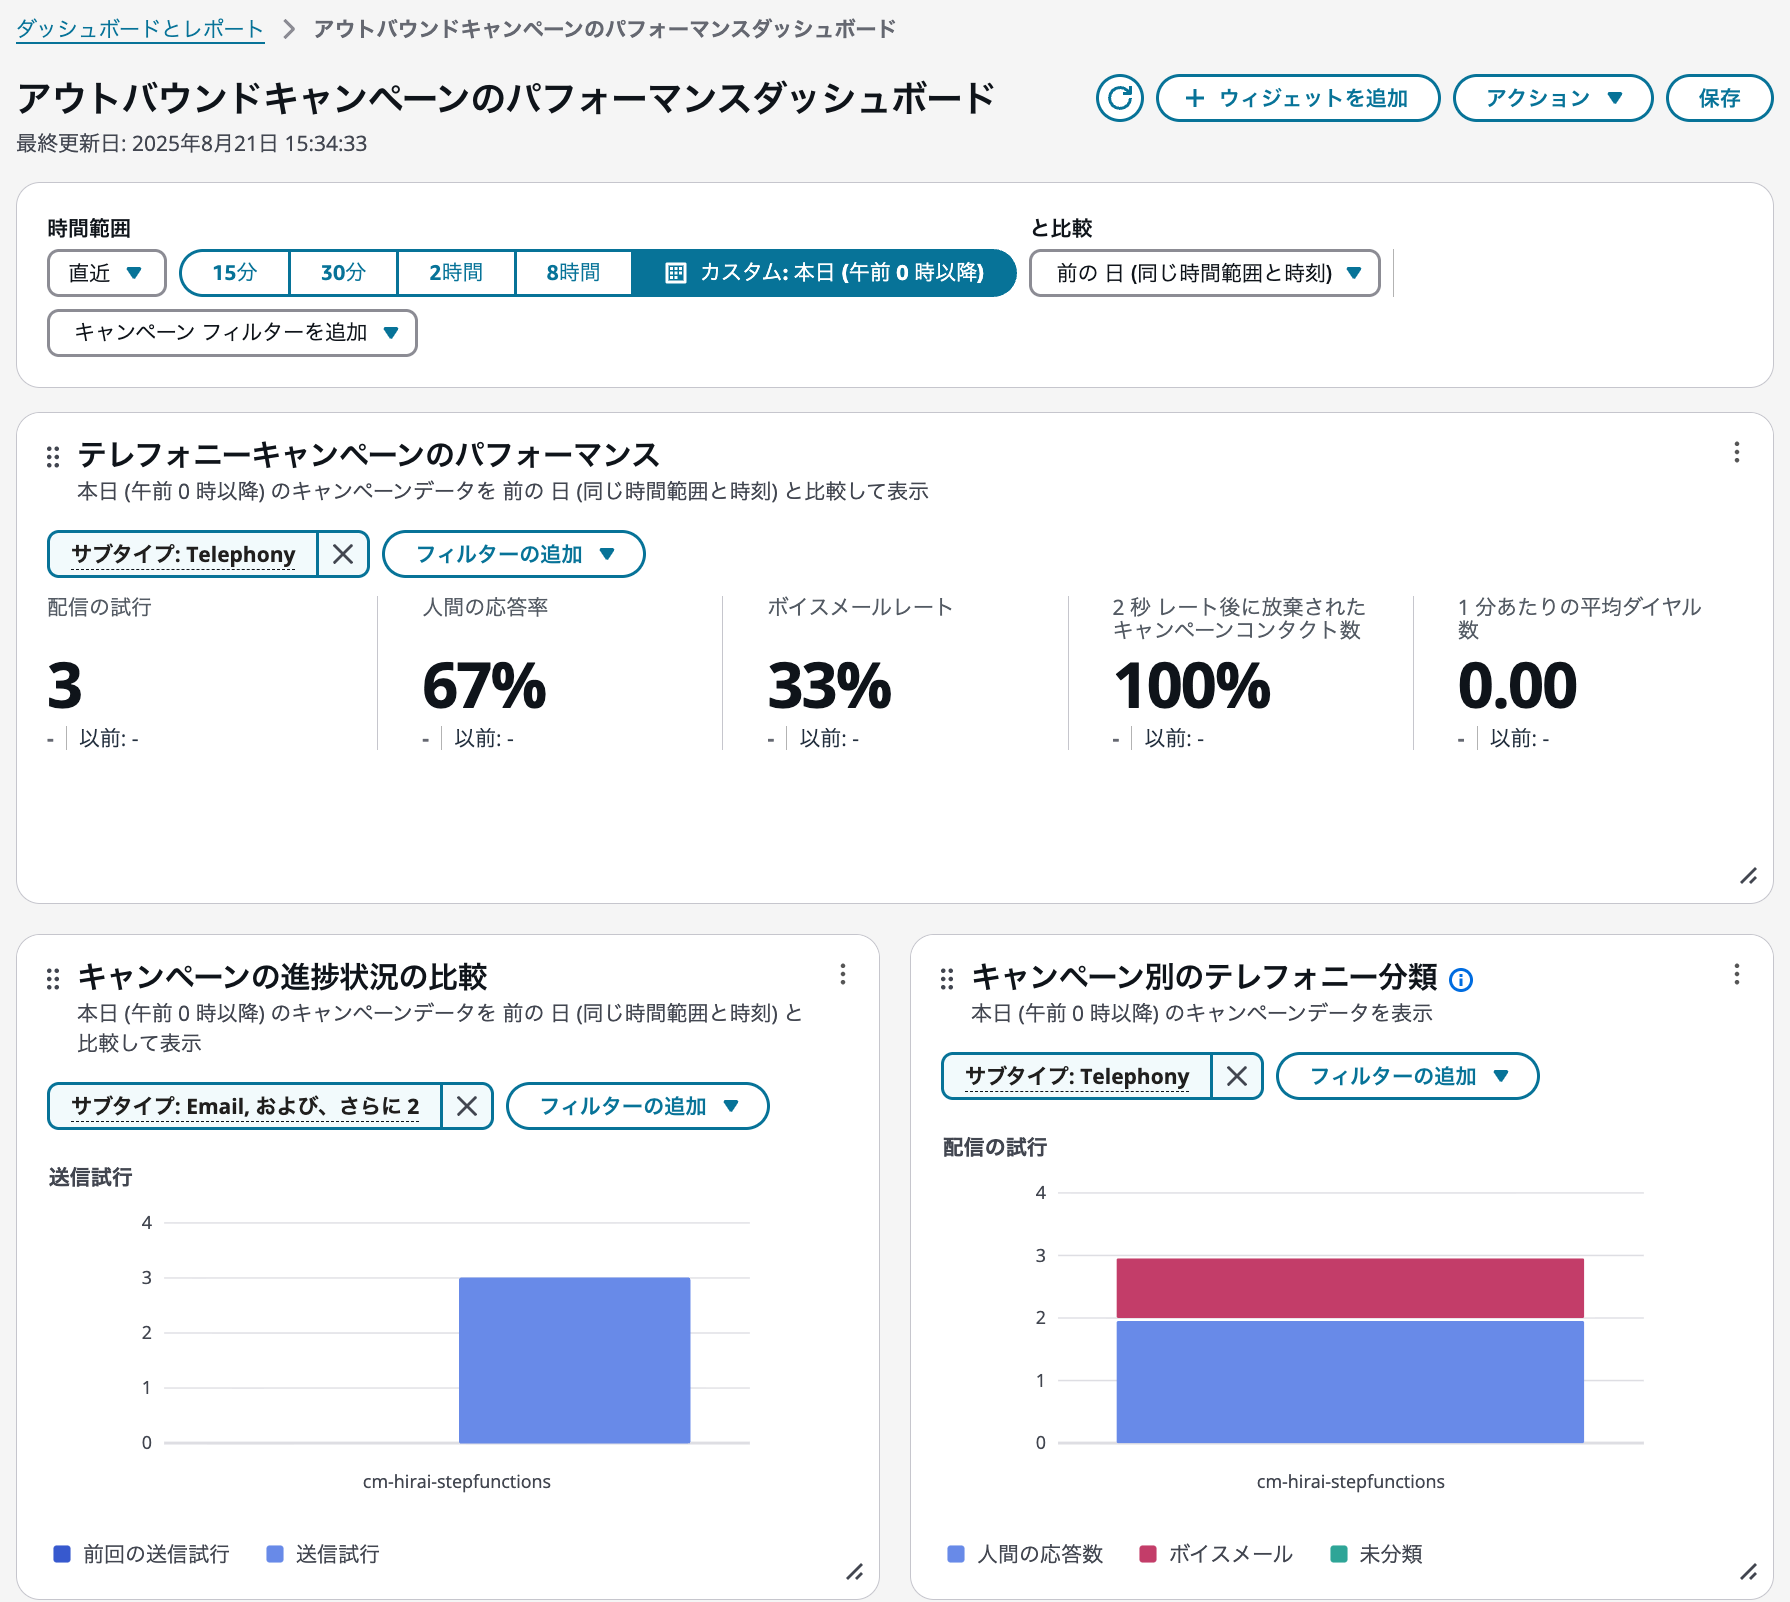Screen dimensions: 1790x1602
Task: Click the blue bar in 送信試行 chart
Action: pyautogui.click(x=575, y=1360)
